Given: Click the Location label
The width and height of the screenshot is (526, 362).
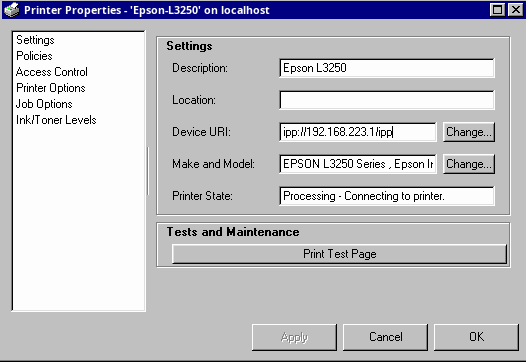Looking at the screenshot, I should click(x=194, y=100).
